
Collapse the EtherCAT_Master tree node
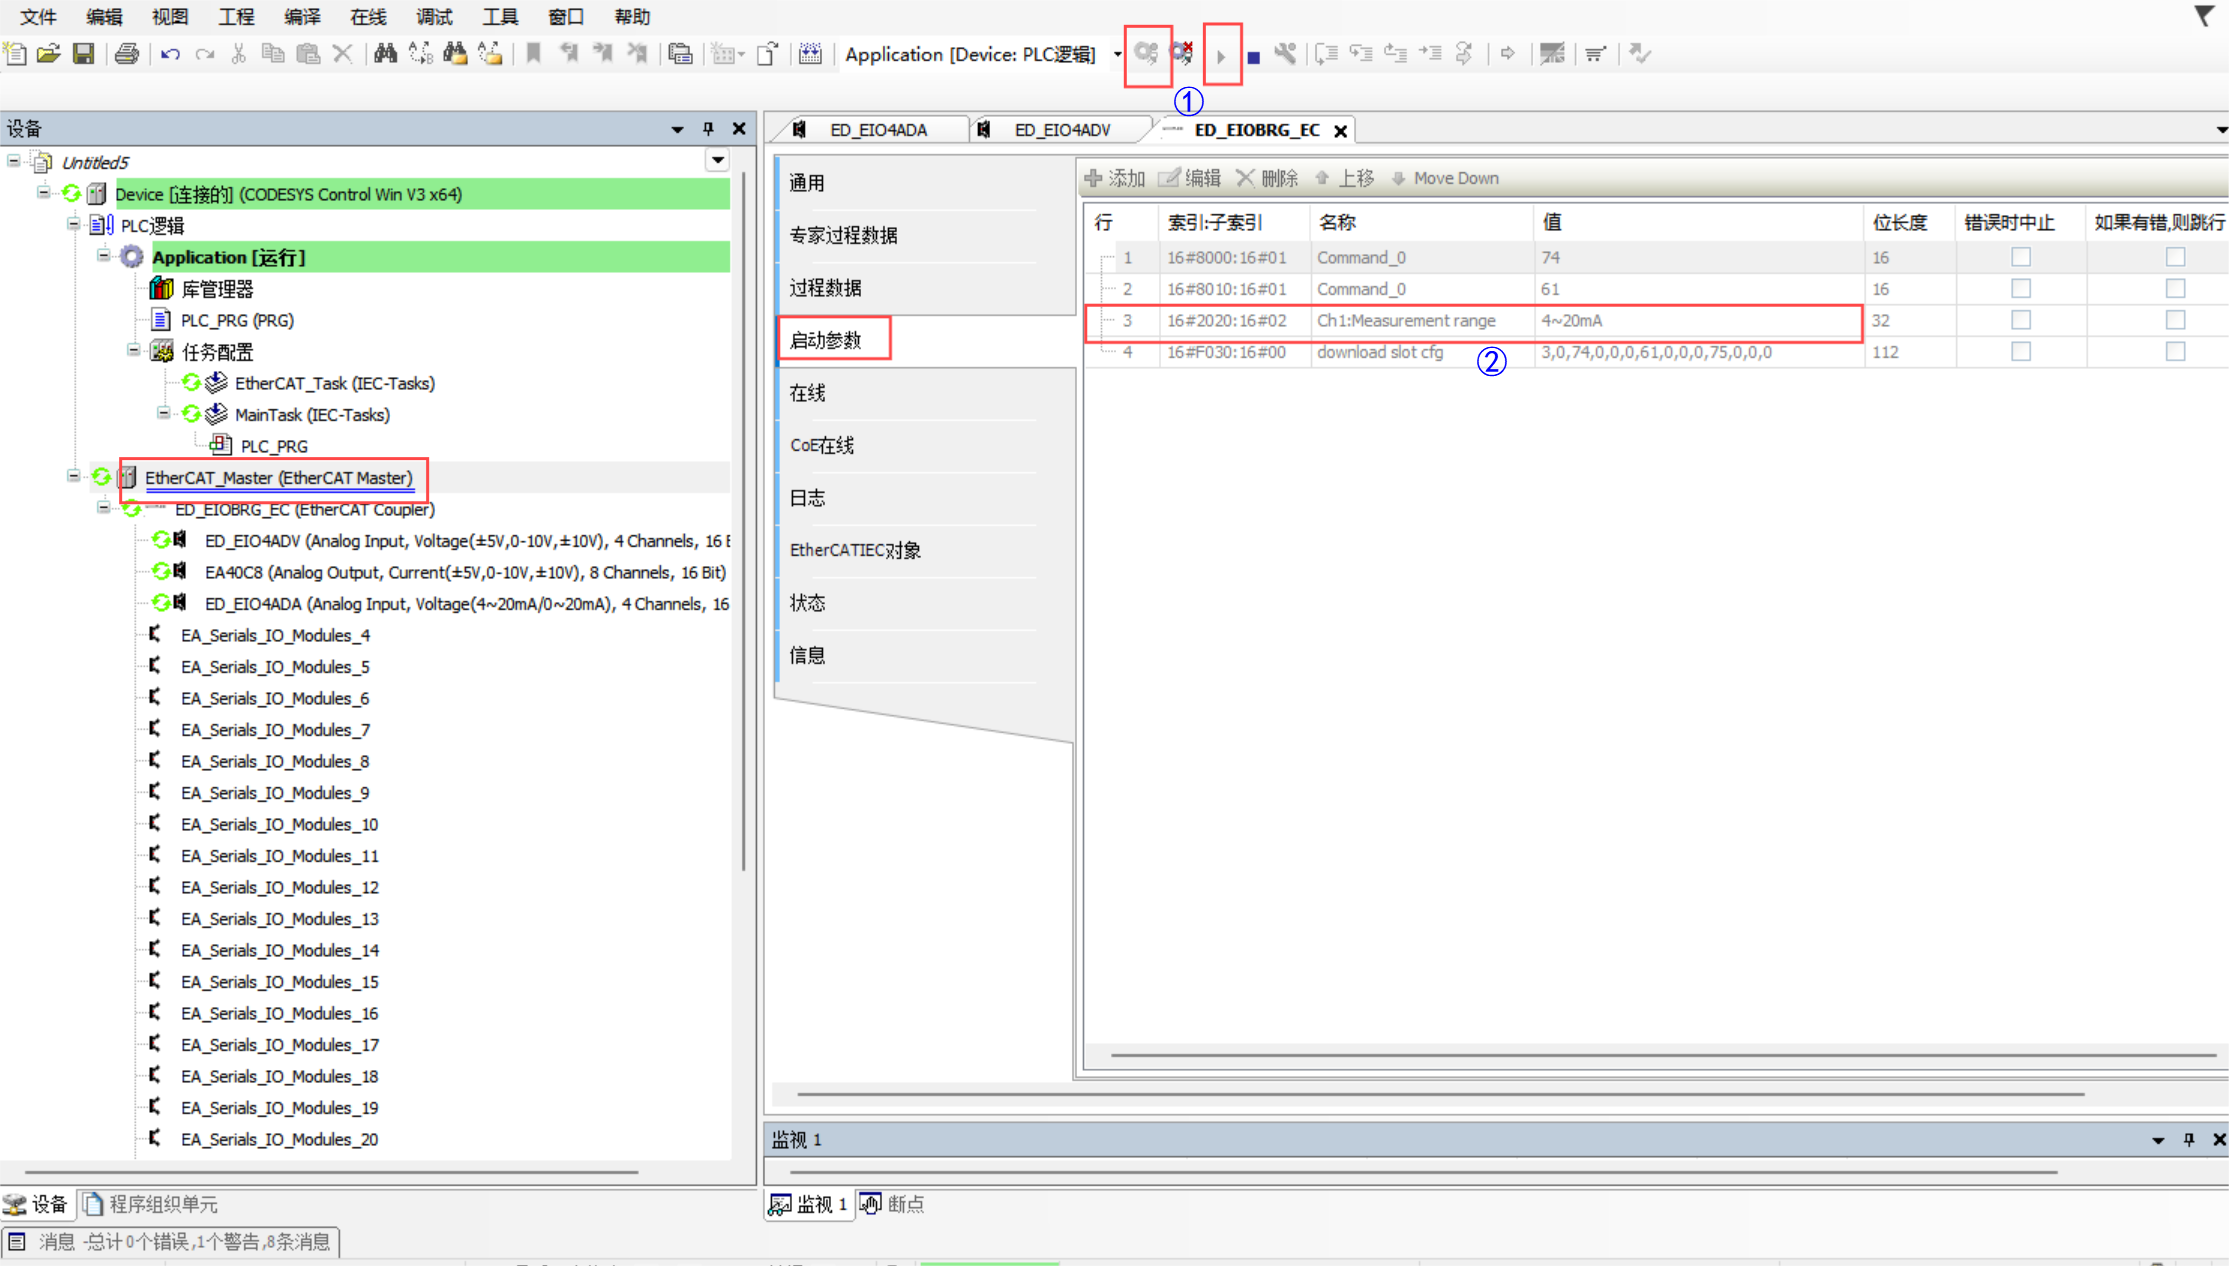coord(74,477)
